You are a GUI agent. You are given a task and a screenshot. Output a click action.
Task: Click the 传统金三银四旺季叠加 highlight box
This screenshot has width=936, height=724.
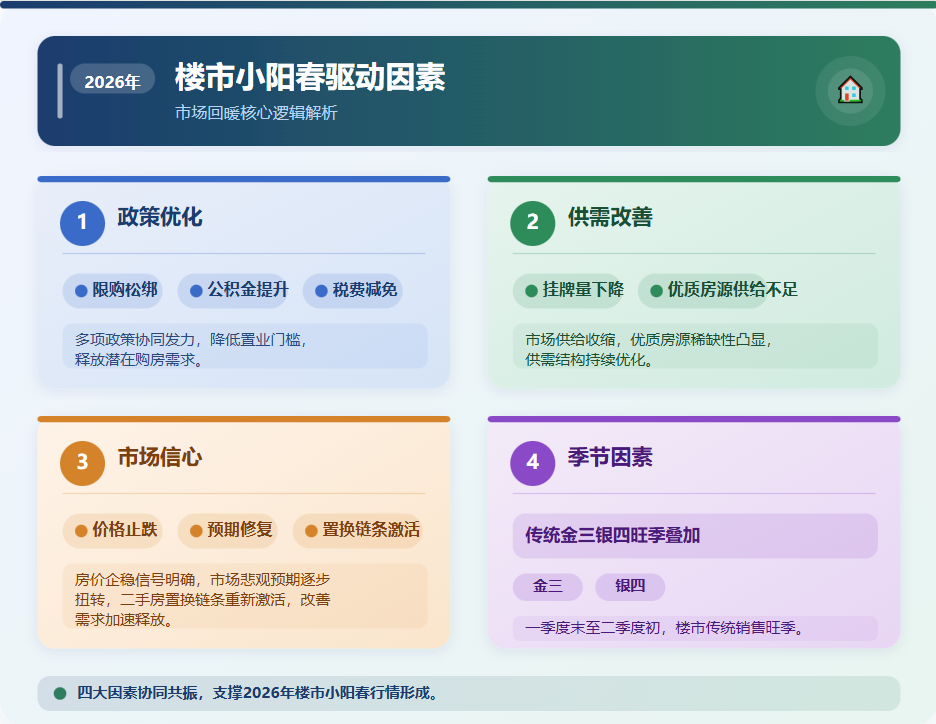tap(695, 535)
